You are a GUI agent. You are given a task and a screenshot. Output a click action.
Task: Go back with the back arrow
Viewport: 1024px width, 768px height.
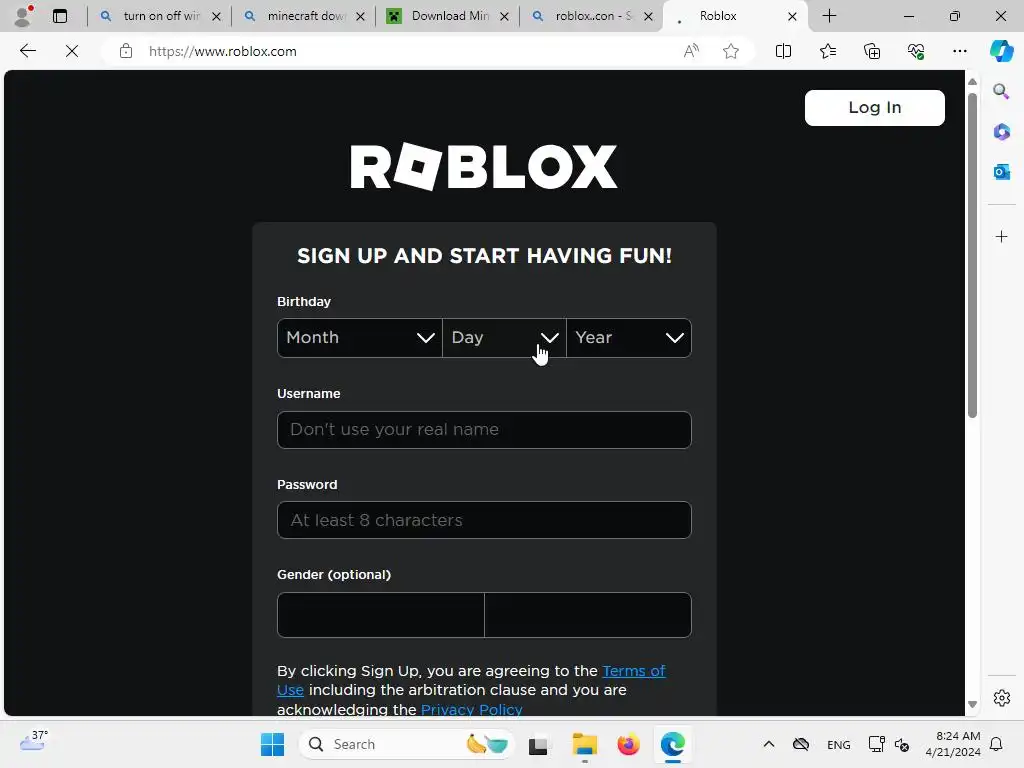pyautogui.click(x=27, y=51)
